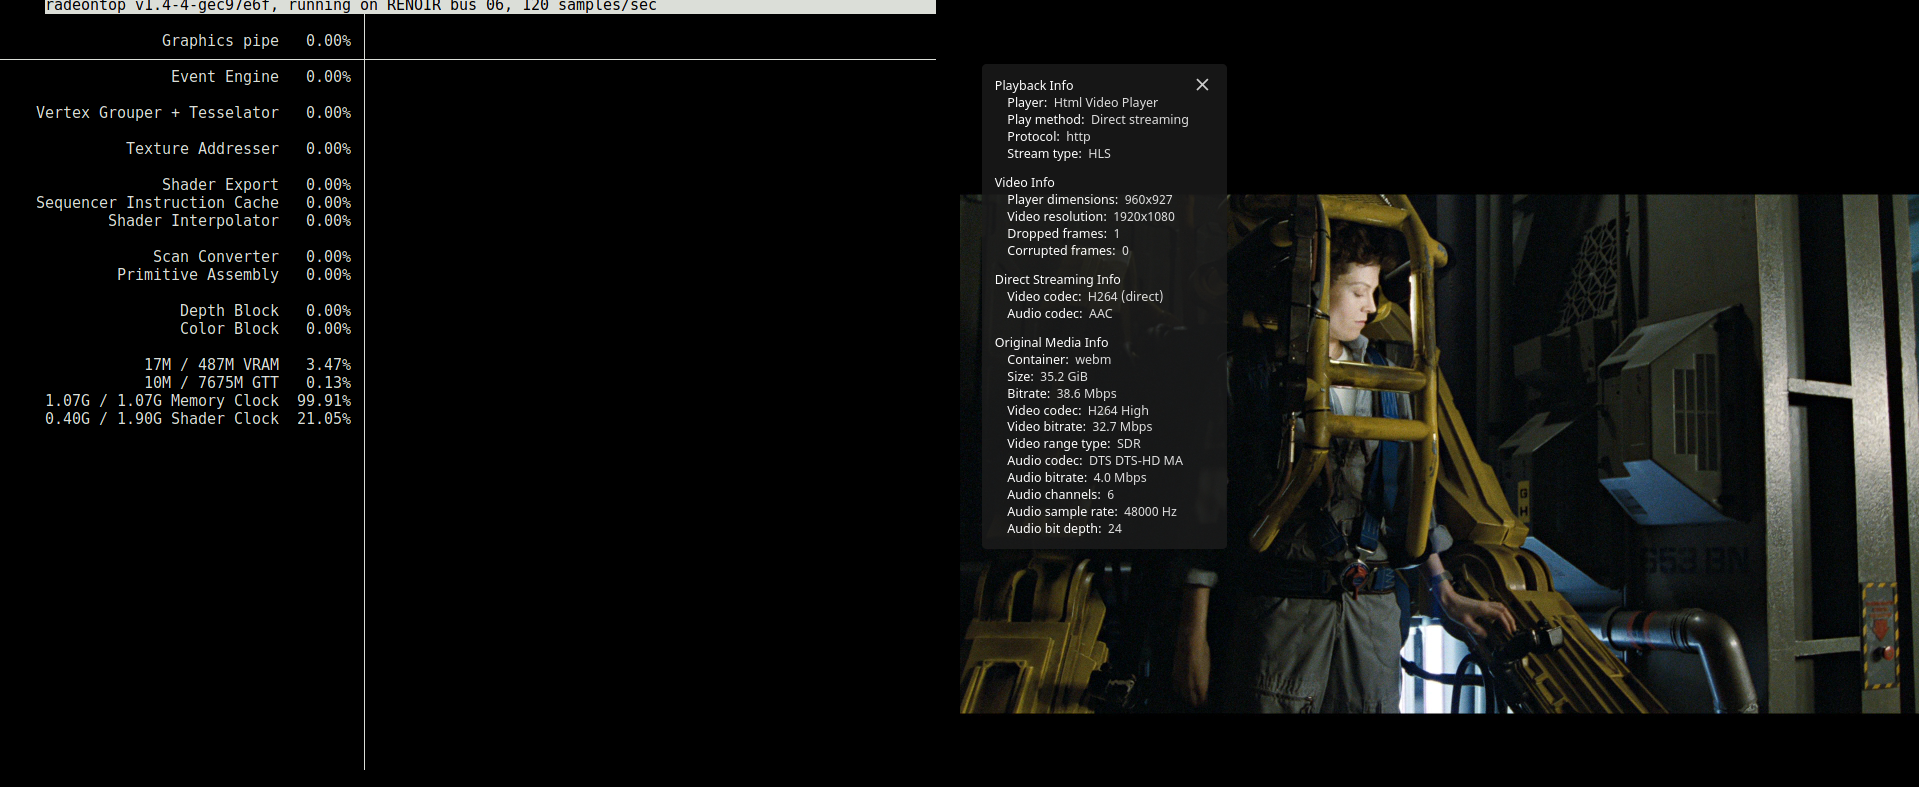Select the Play method Direct streaming line
Image resolution: width=1919 pixels, height=787 pixels.
[x=1097, y=120]
